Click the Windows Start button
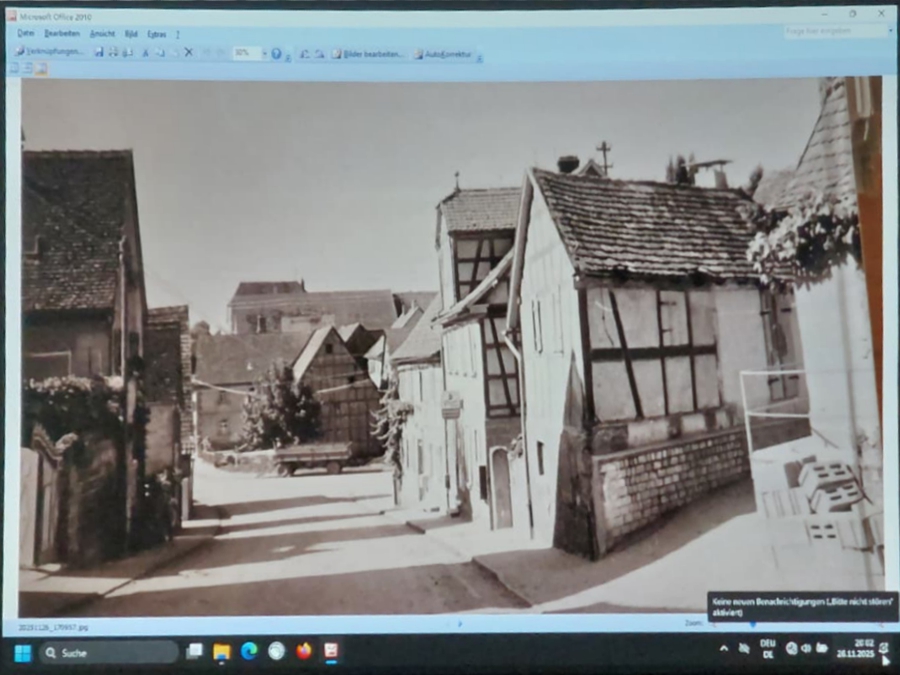Image resolution: width=900 pixels, height=675 pixels. pyautogui.click(x=22, y=653)
